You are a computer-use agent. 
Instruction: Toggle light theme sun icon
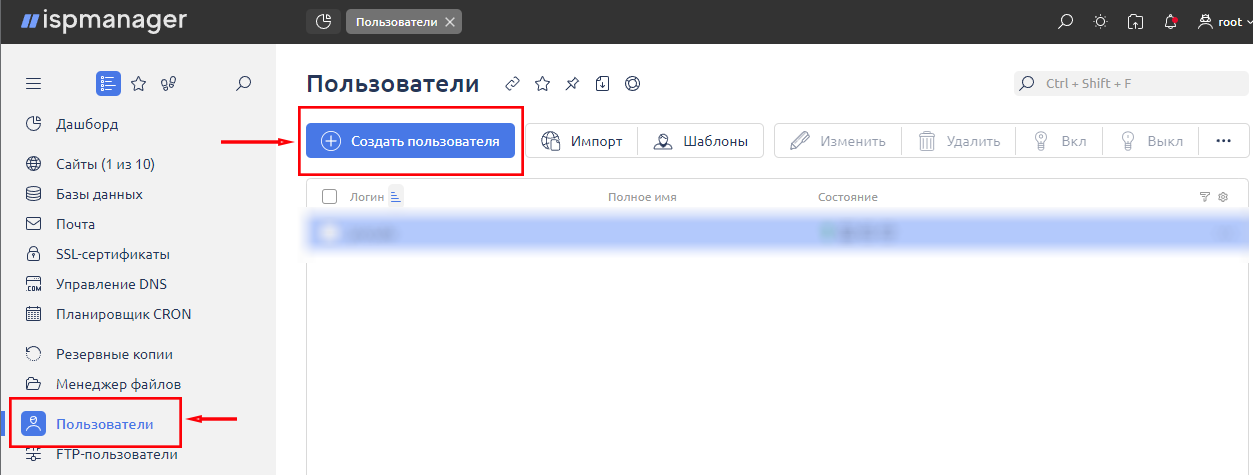click(1100, 21)
